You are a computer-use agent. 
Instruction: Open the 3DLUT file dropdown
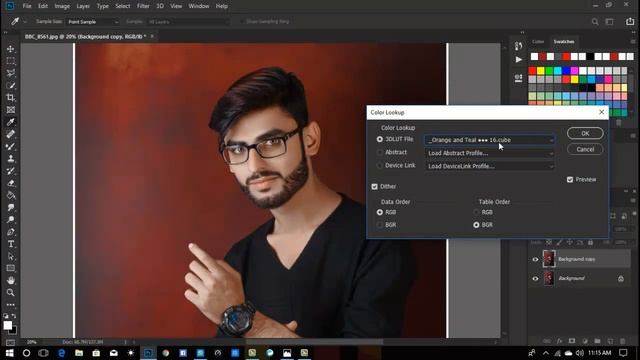tap(489, 140)
